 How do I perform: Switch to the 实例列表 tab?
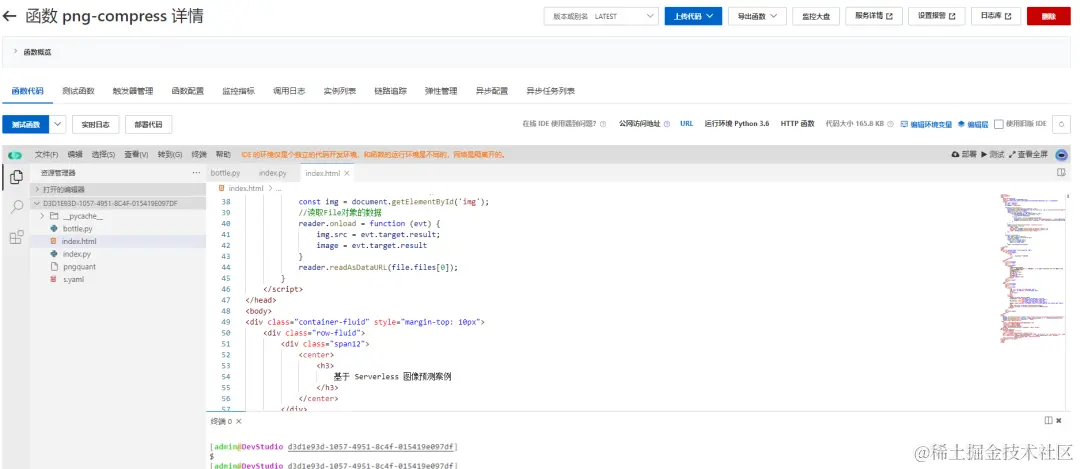tap(340, 91)
